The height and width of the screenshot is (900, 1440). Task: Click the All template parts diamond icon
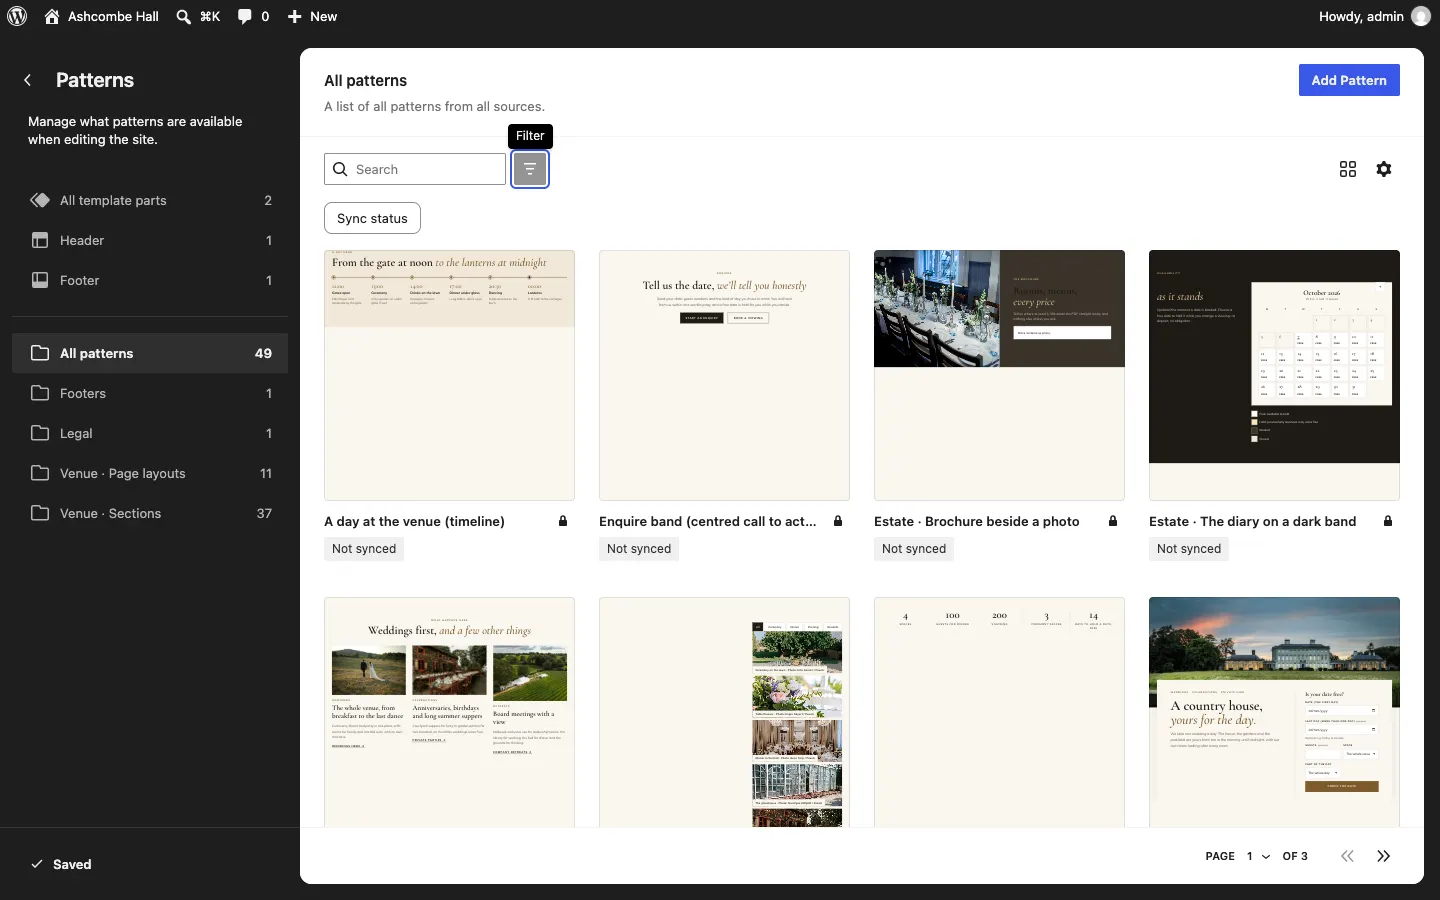coord(40,200)
